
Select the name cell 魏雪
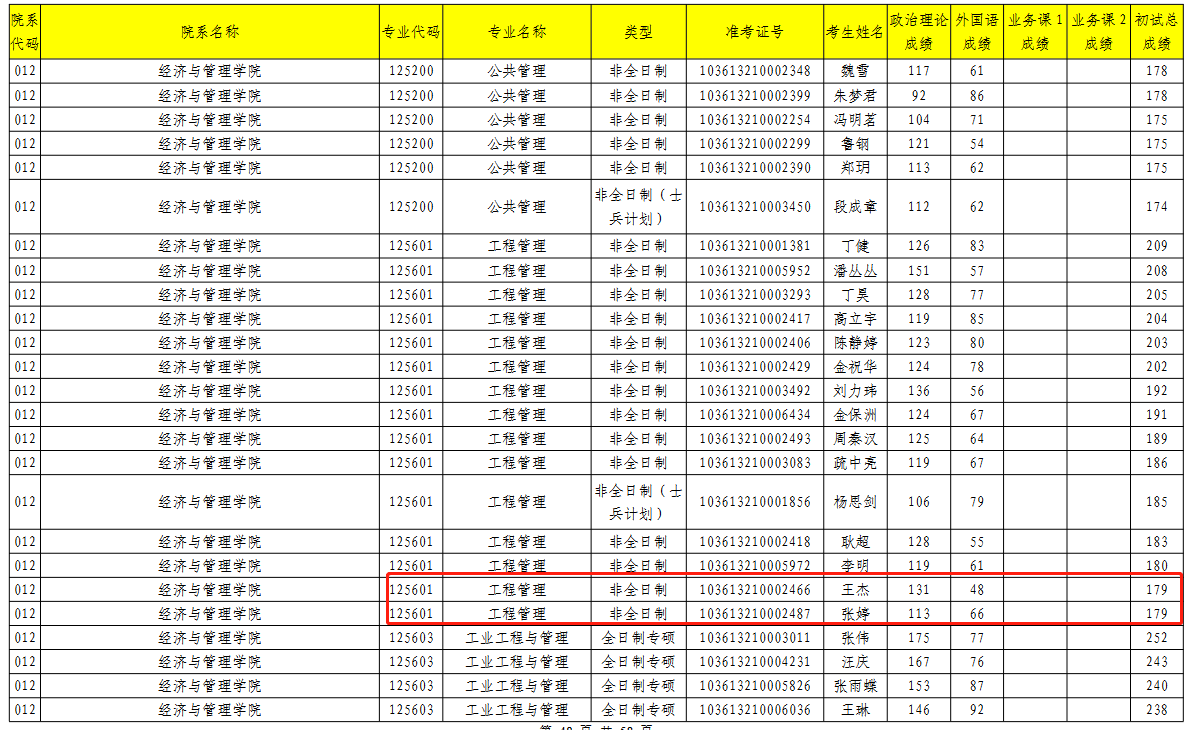[x=855, y=71]
